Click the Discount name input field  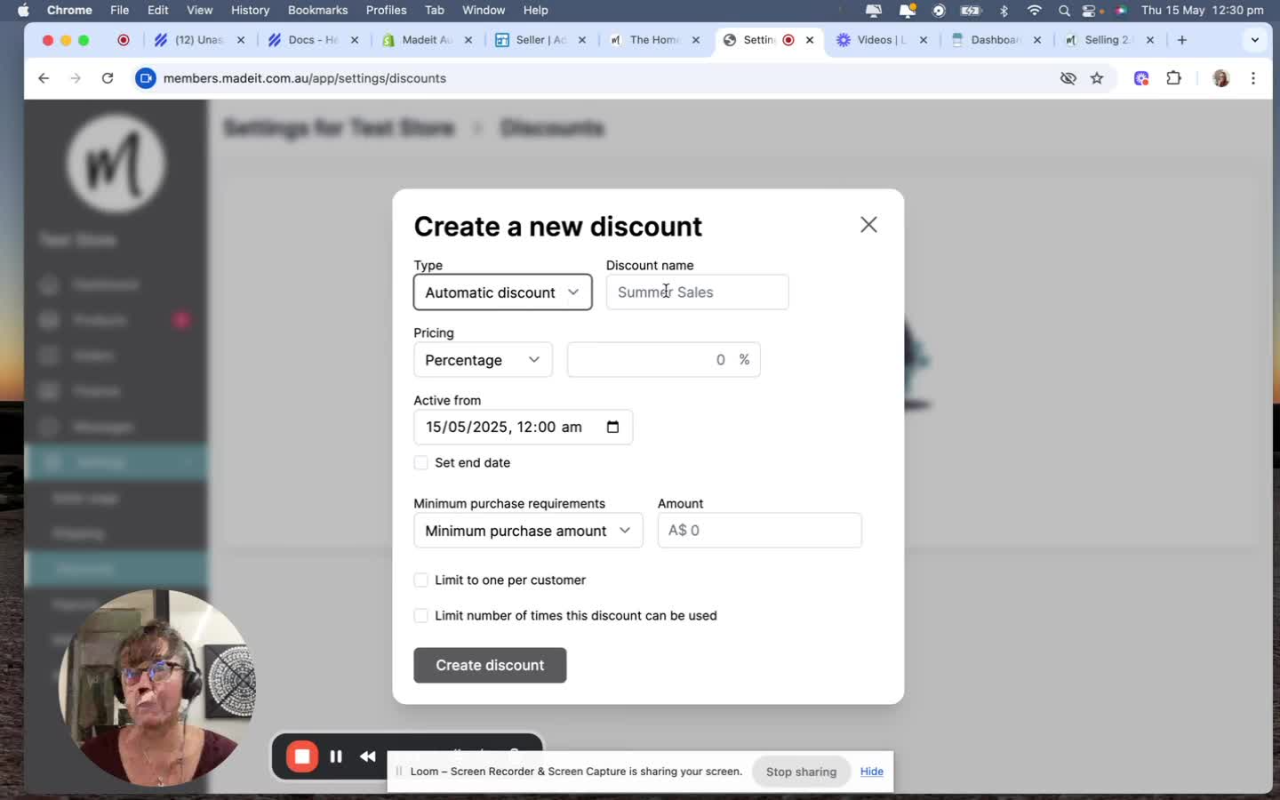coord(697,291)
